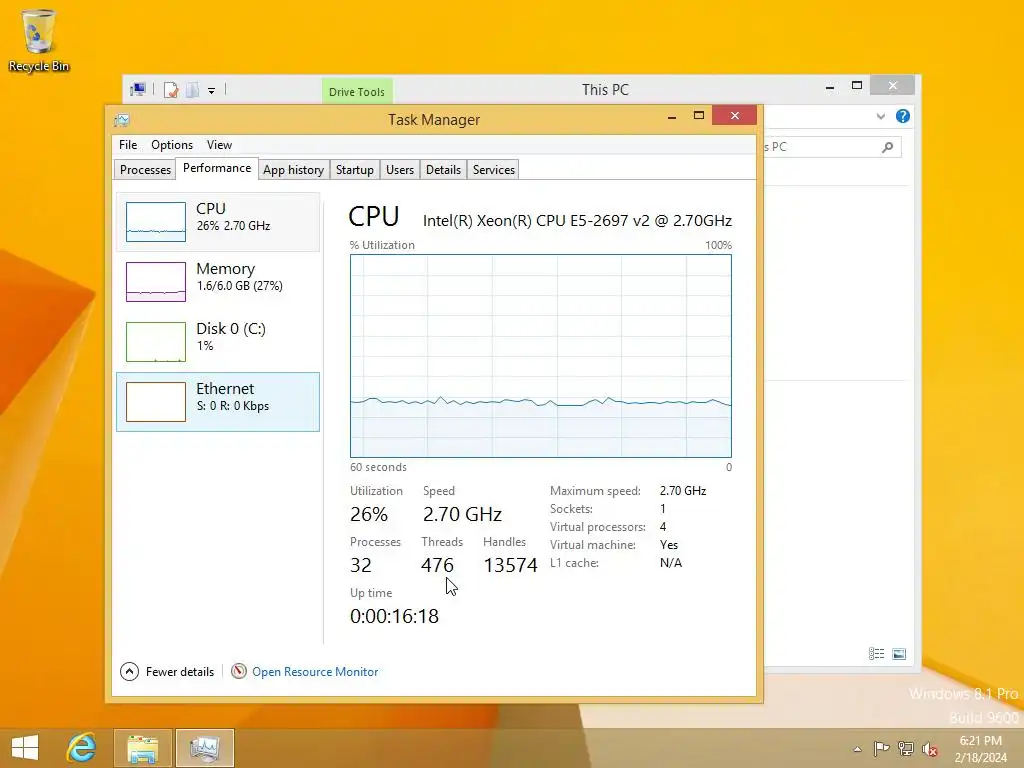Click the network tray icon
This screenshot has height=768, width=1024.
(x=905, y=749)
